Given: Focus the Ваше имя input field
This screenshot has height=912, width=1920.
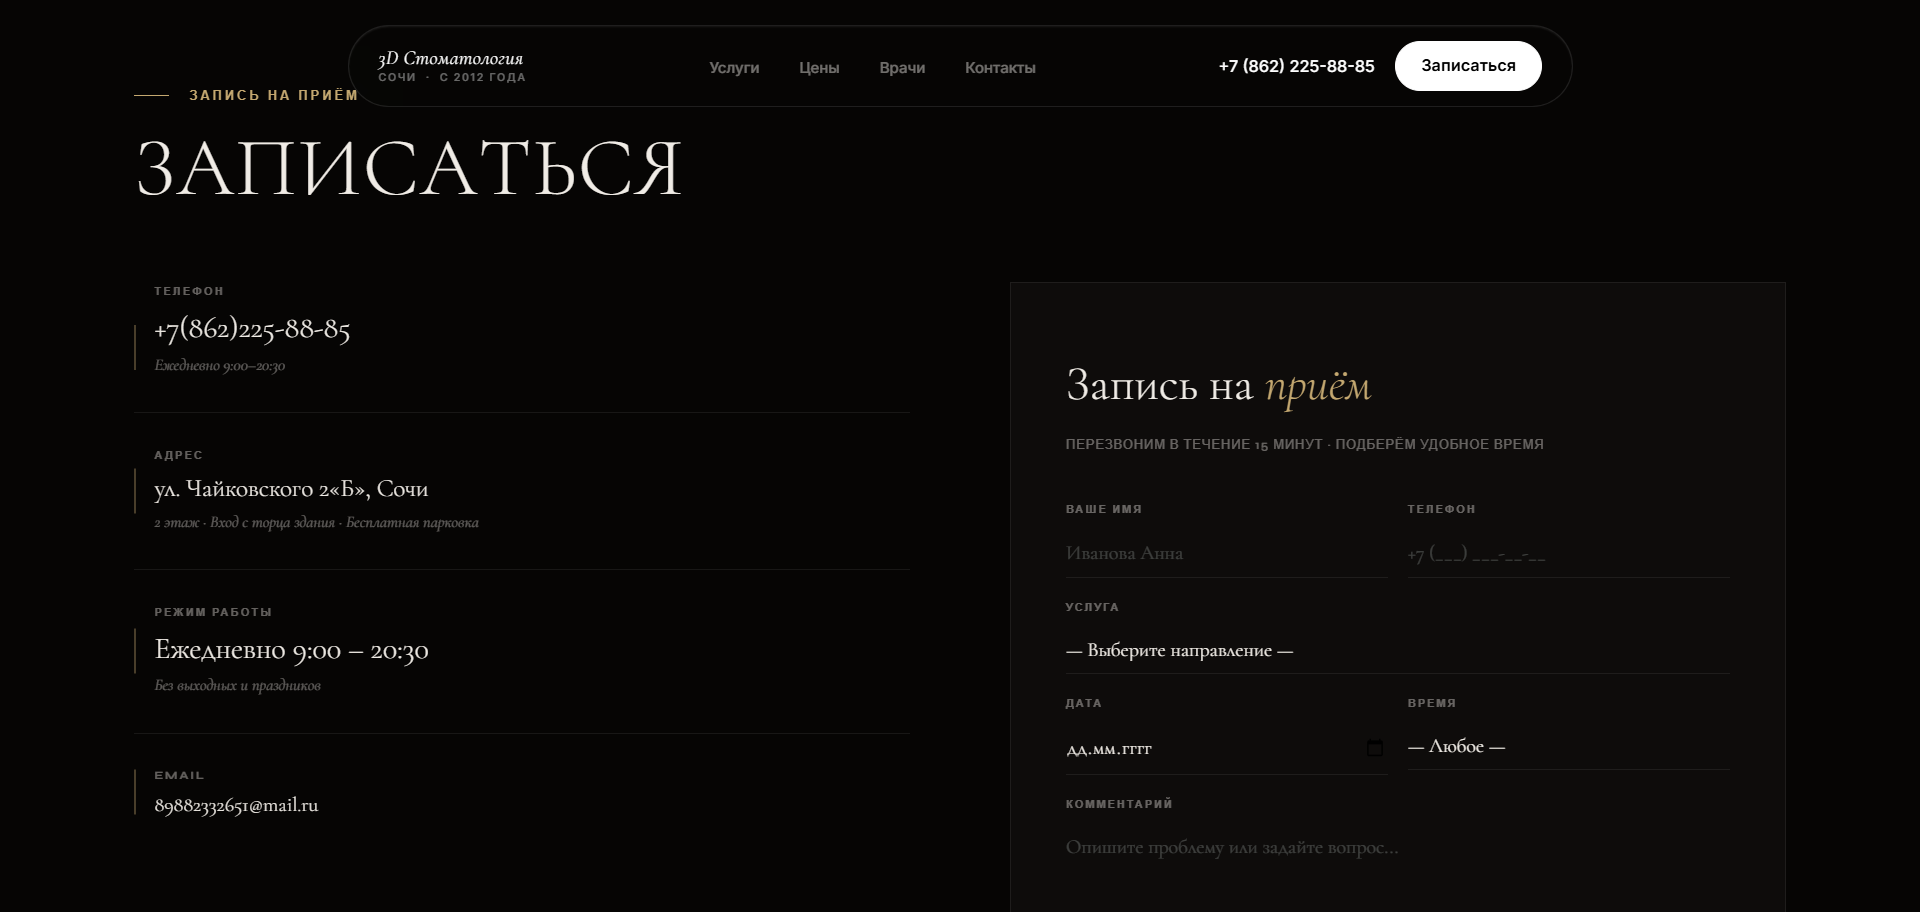Looking at the screenshot, I should [1226, 553].
